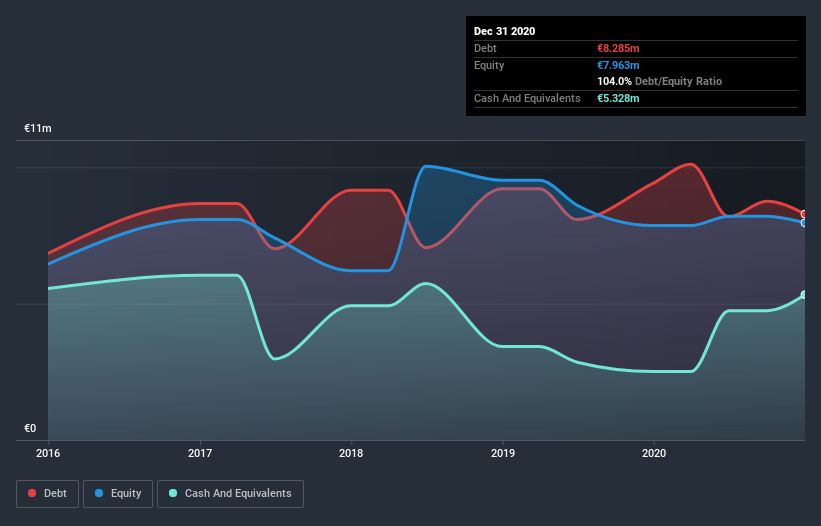Viewport: 821px width, 526px height.
Task: Click the 104.0% Debt/Equity Ratio text
Action: click(x=660, y=81)
